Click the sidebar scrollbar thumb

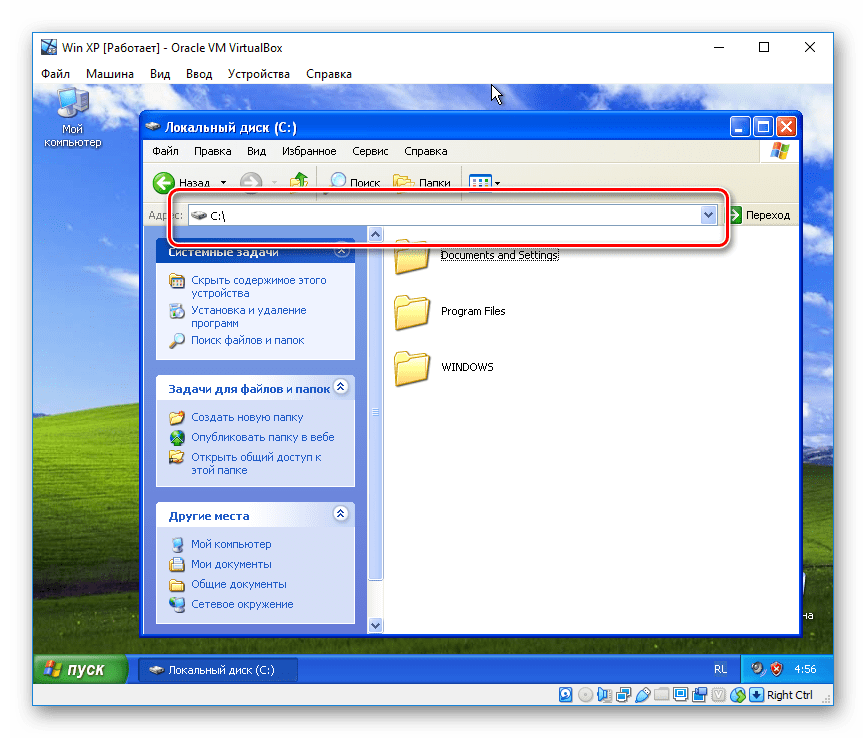(376, 412)
